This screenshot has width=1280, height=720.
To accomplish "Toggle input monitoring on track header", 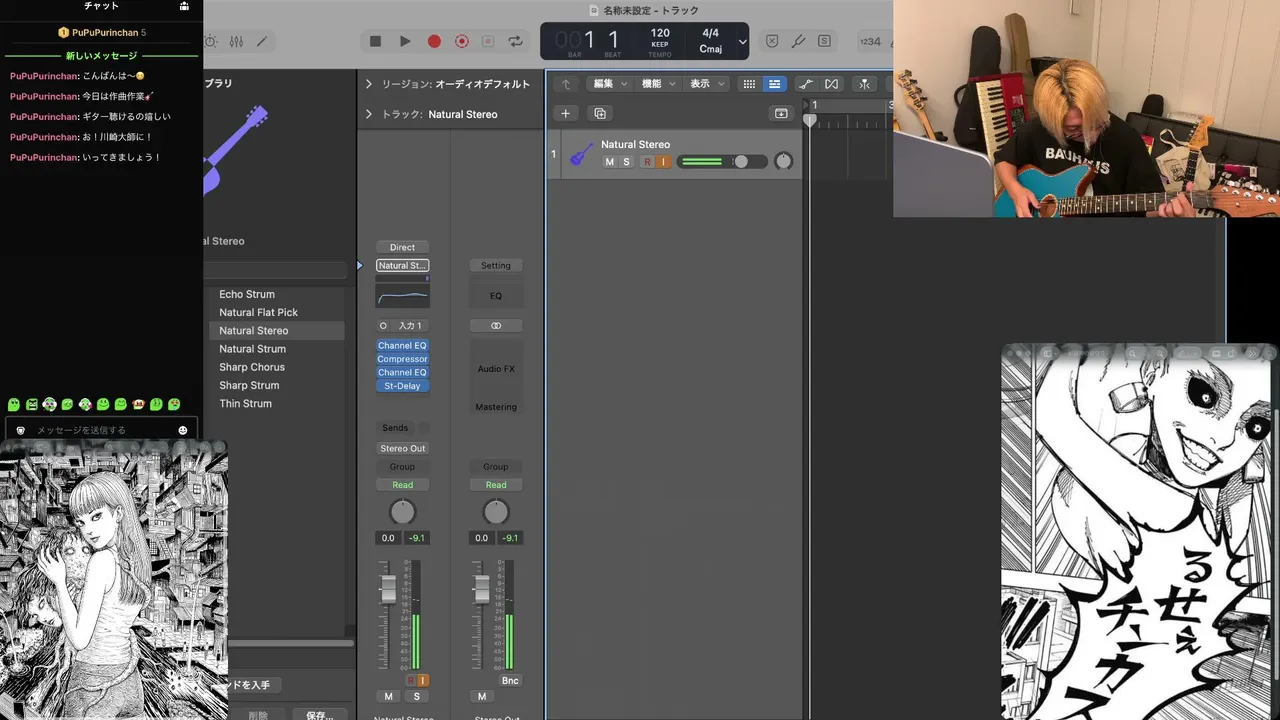I will pos(662,162).
